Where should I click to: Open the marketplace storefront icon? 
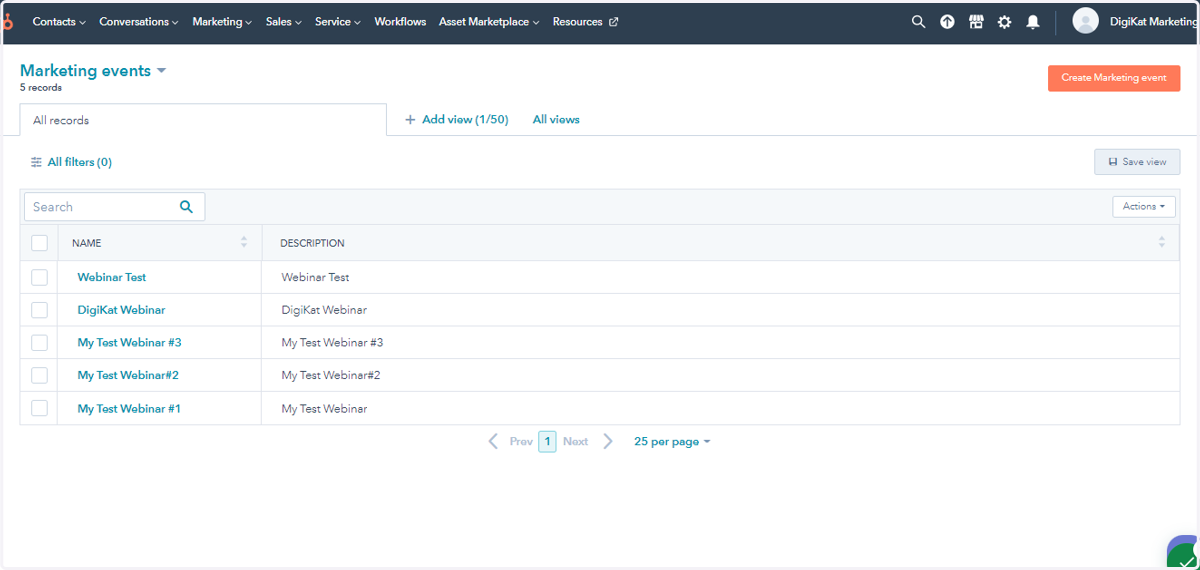coord(976,21)
